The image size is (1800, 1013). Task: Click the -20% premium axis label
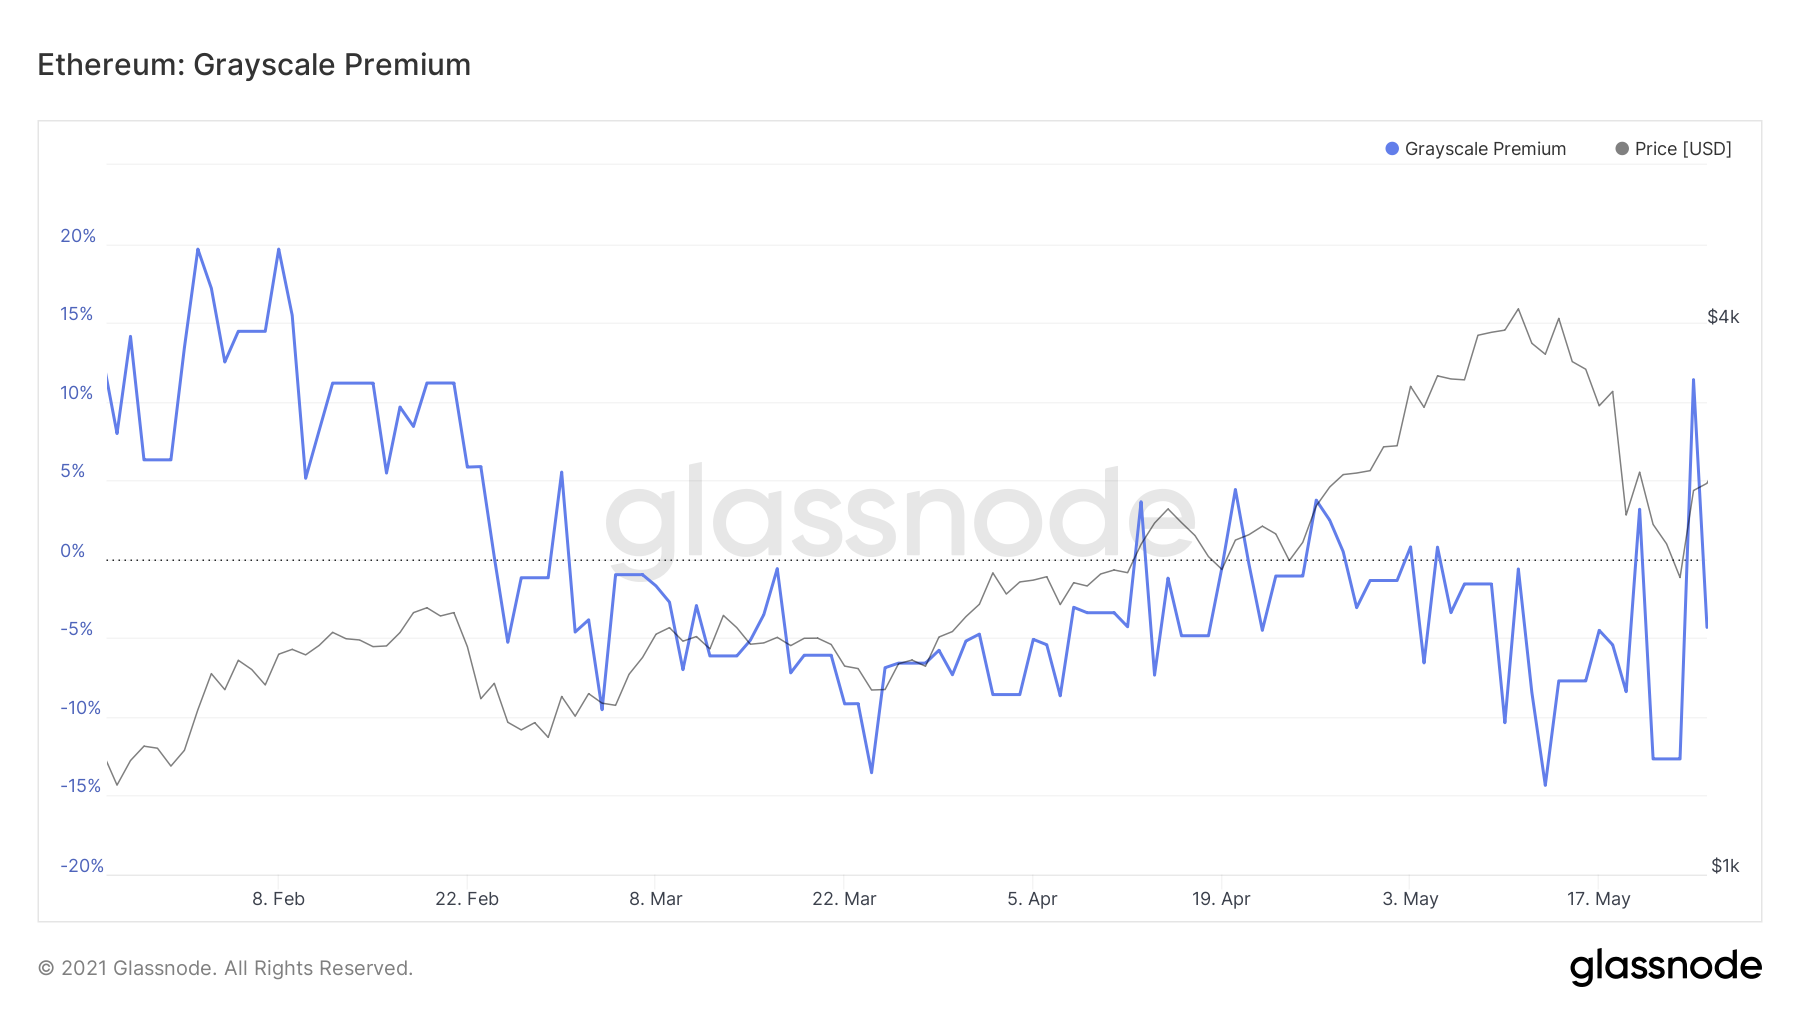pos(82,866)
